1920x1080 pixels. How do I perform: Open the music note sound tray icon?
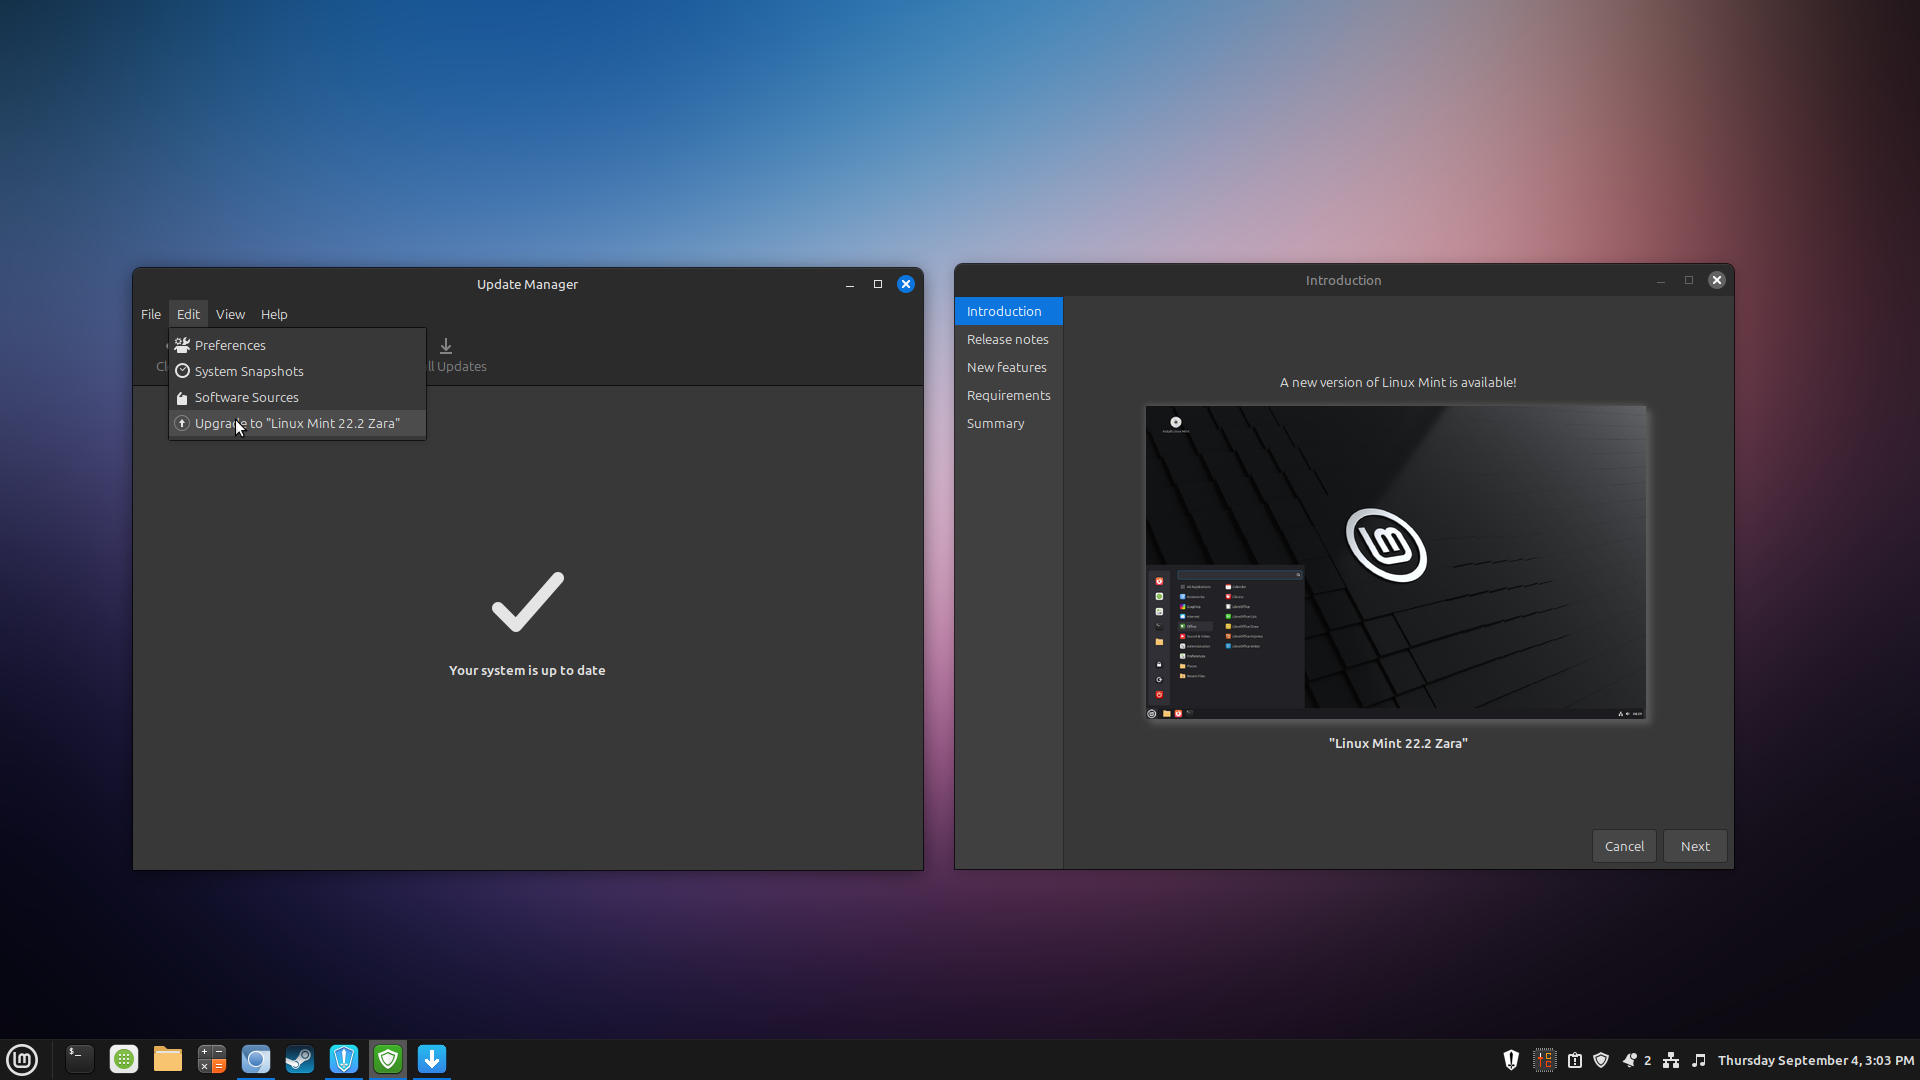(1699, 1060)
